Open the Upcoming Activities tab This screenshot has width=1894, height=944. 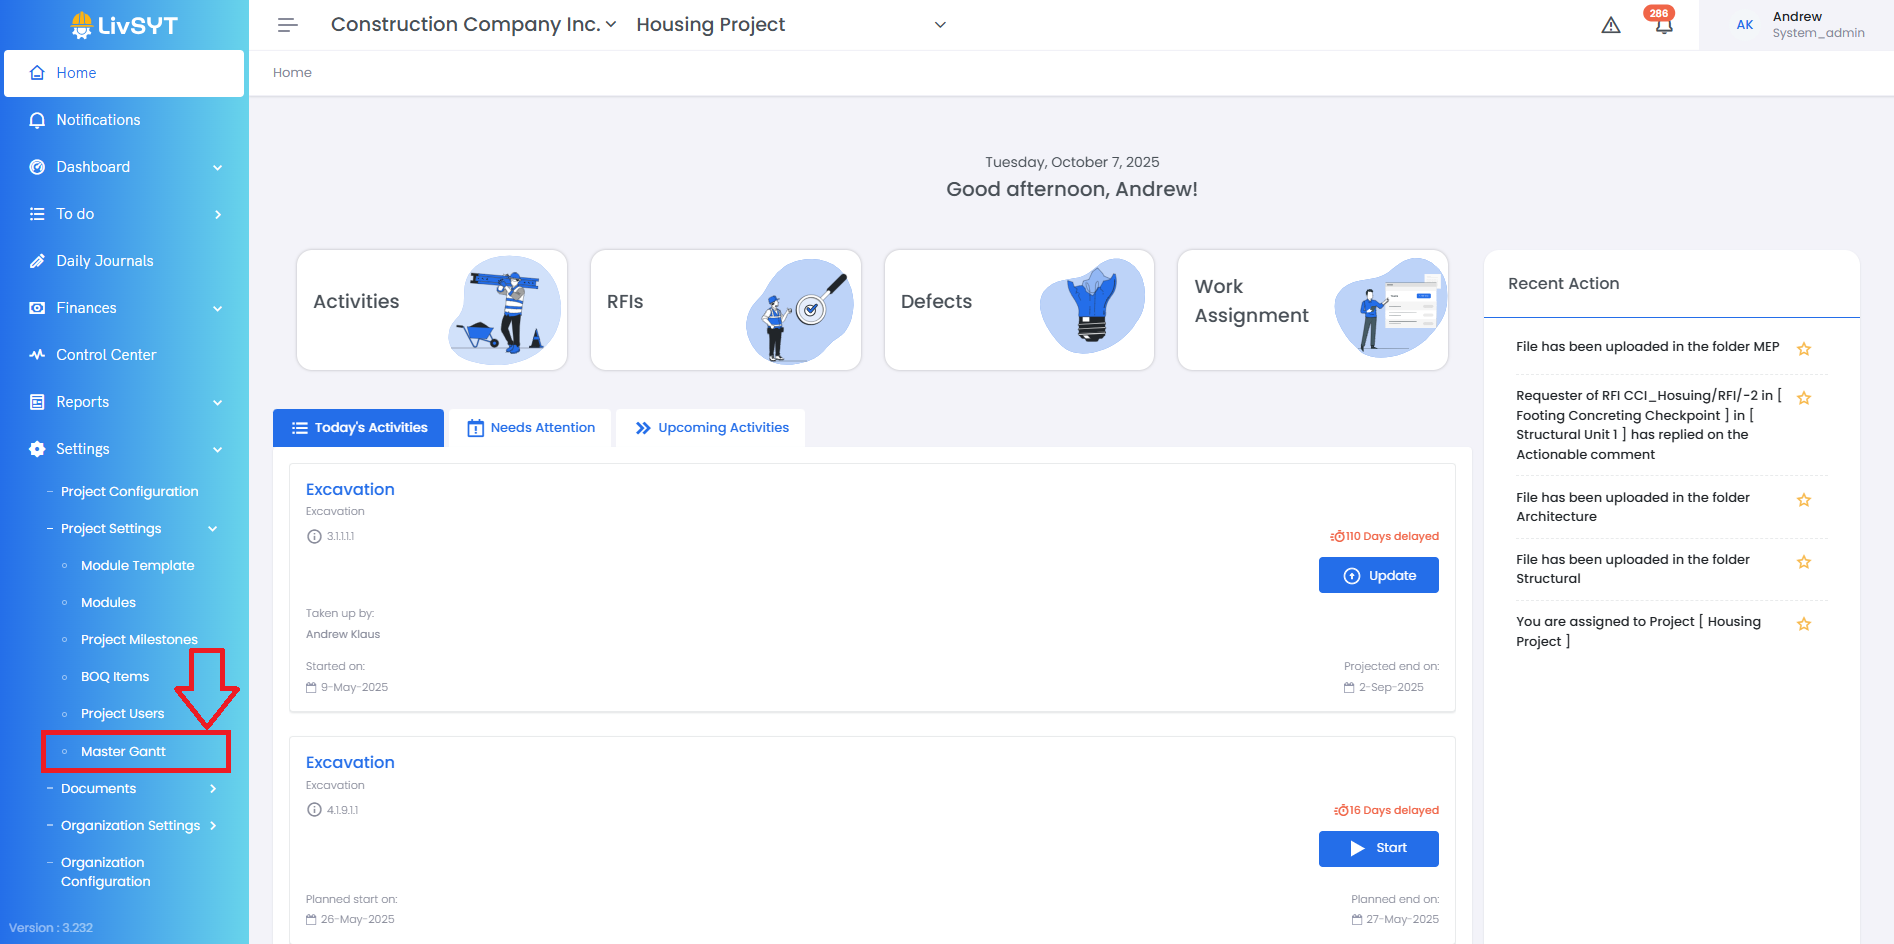[x=711, y=428]
